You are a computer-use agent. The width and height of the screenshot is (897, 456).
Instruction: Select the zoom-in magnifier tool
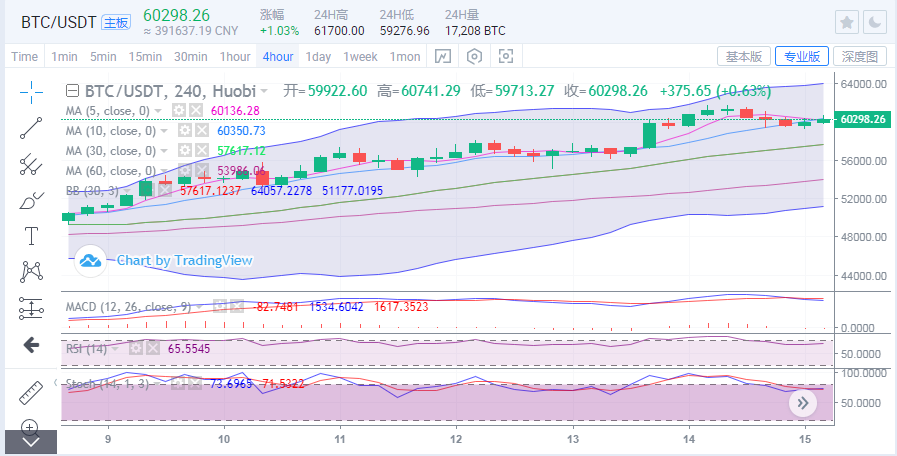click(x=30, y=426)
